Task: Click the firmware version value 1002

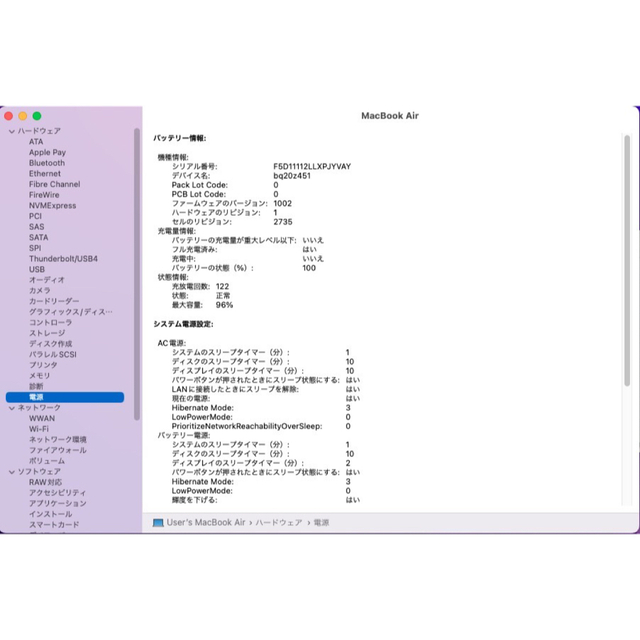Action: pyautogui.click(x=282, y=203)
